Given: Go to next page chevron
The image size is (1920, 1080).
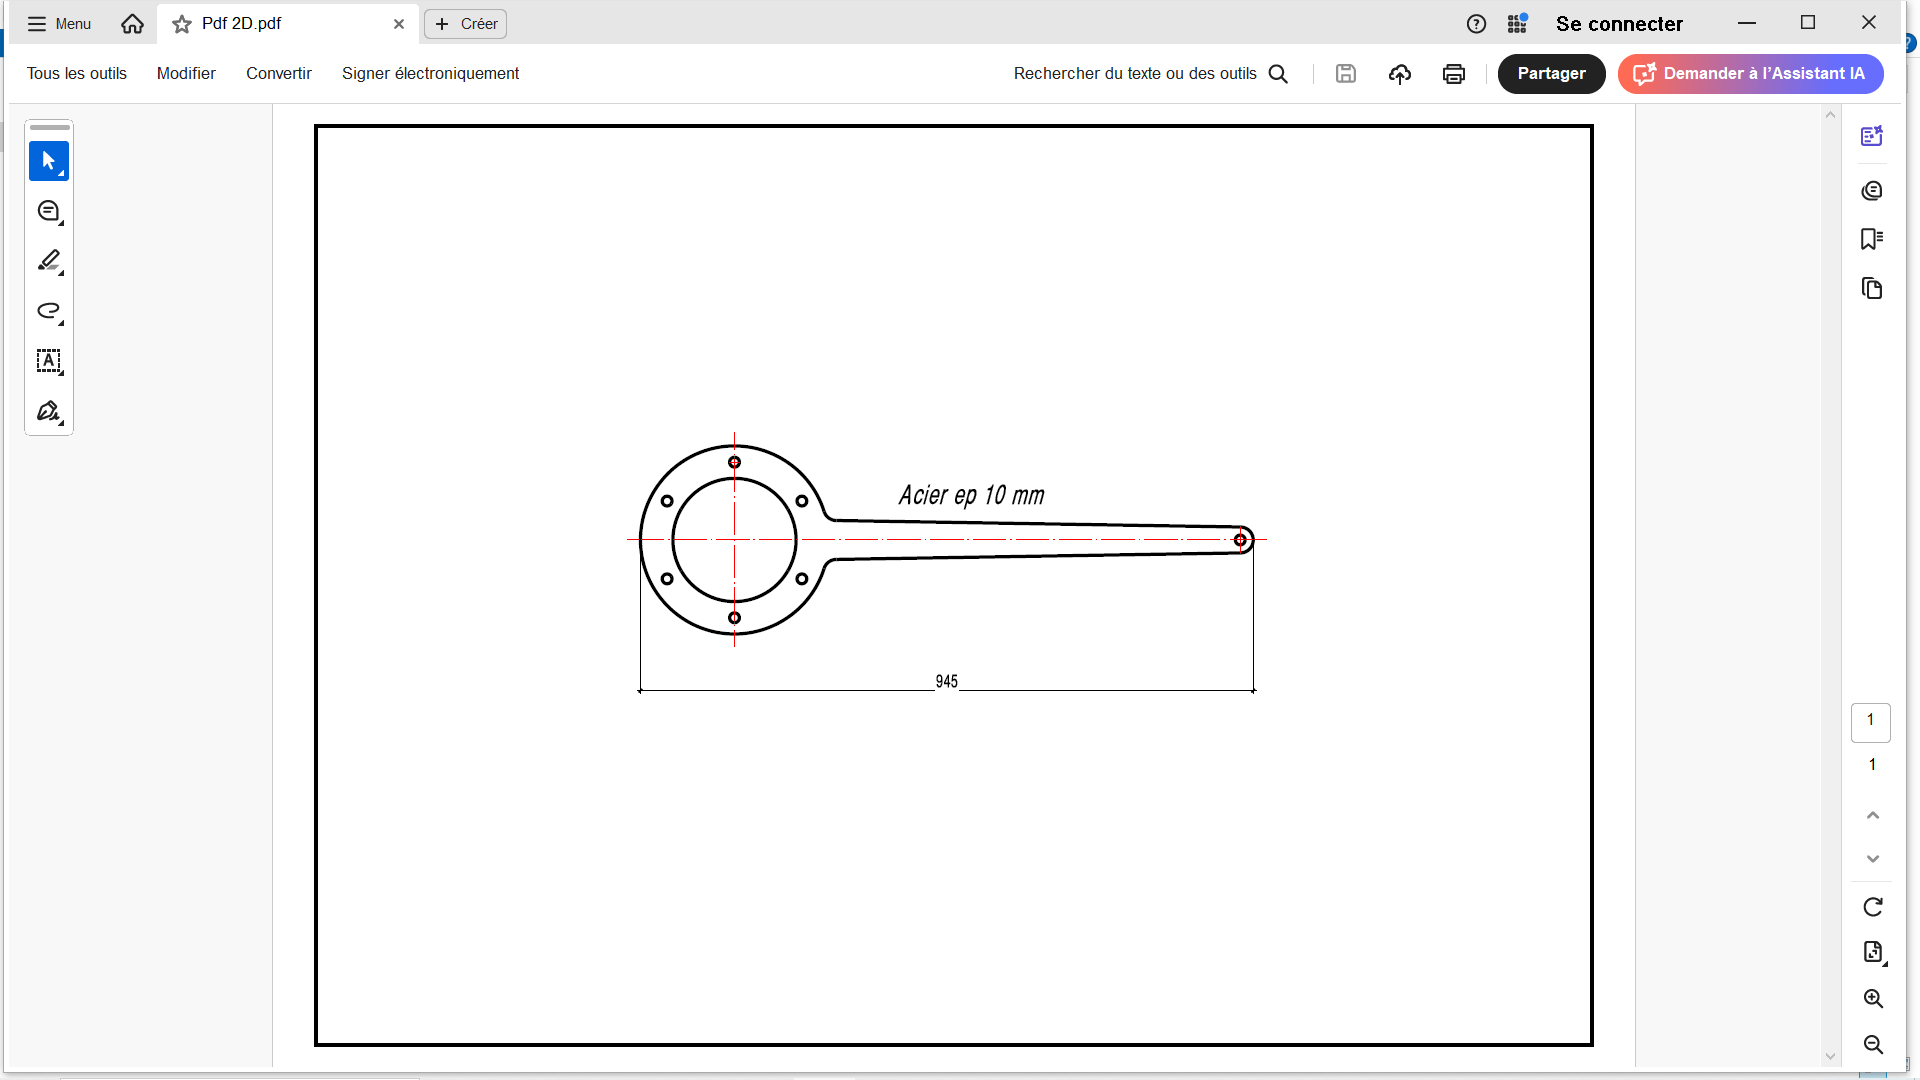Looking at the screenshot, I should point(1872,859).
